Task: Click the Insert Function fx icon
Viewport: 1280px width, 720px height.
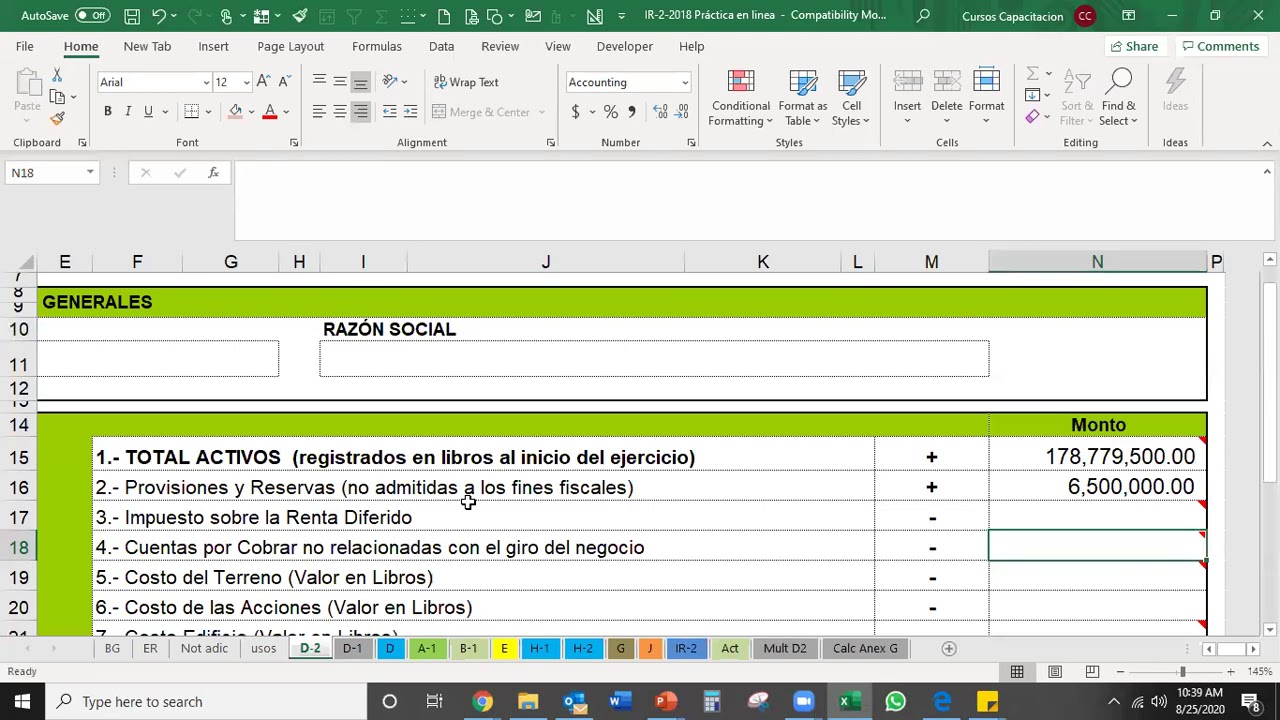Action: coord(213,173)
